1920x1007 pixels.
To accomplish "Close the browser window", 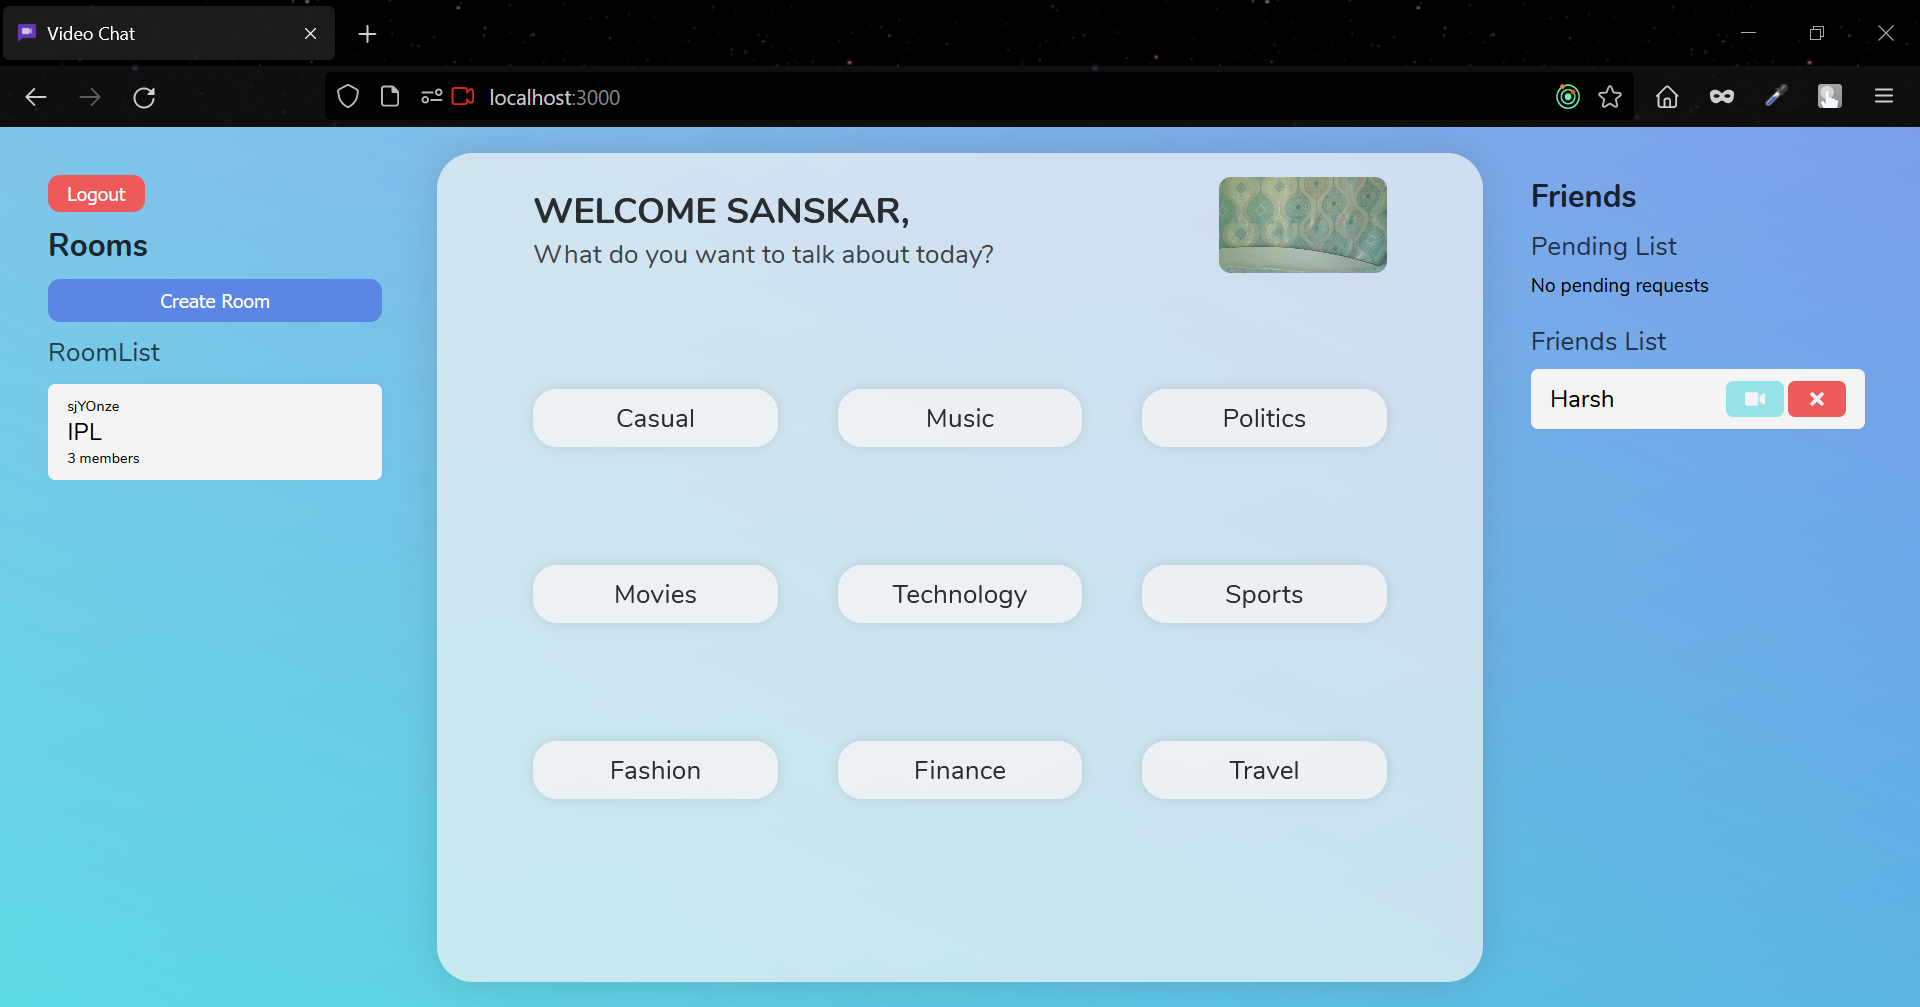I will [1886, 33].
